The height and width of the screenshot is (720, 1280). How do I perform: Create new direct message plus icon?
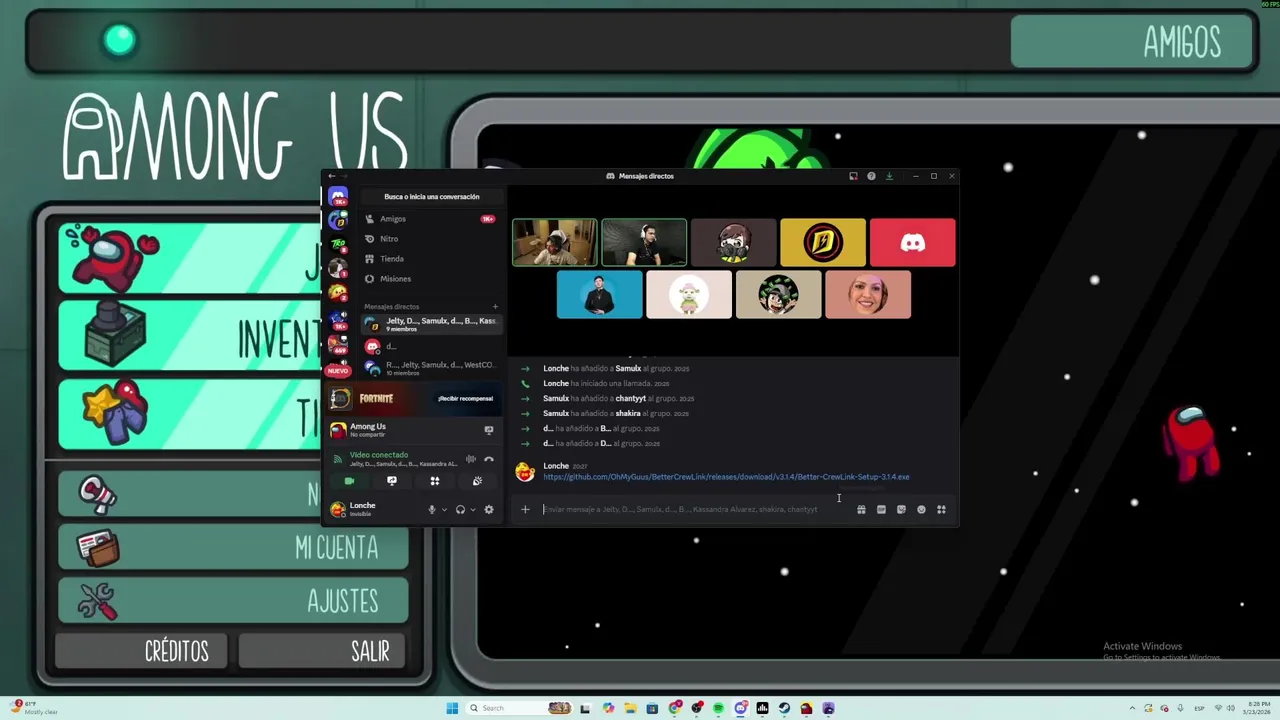click(x=495, y=307)
